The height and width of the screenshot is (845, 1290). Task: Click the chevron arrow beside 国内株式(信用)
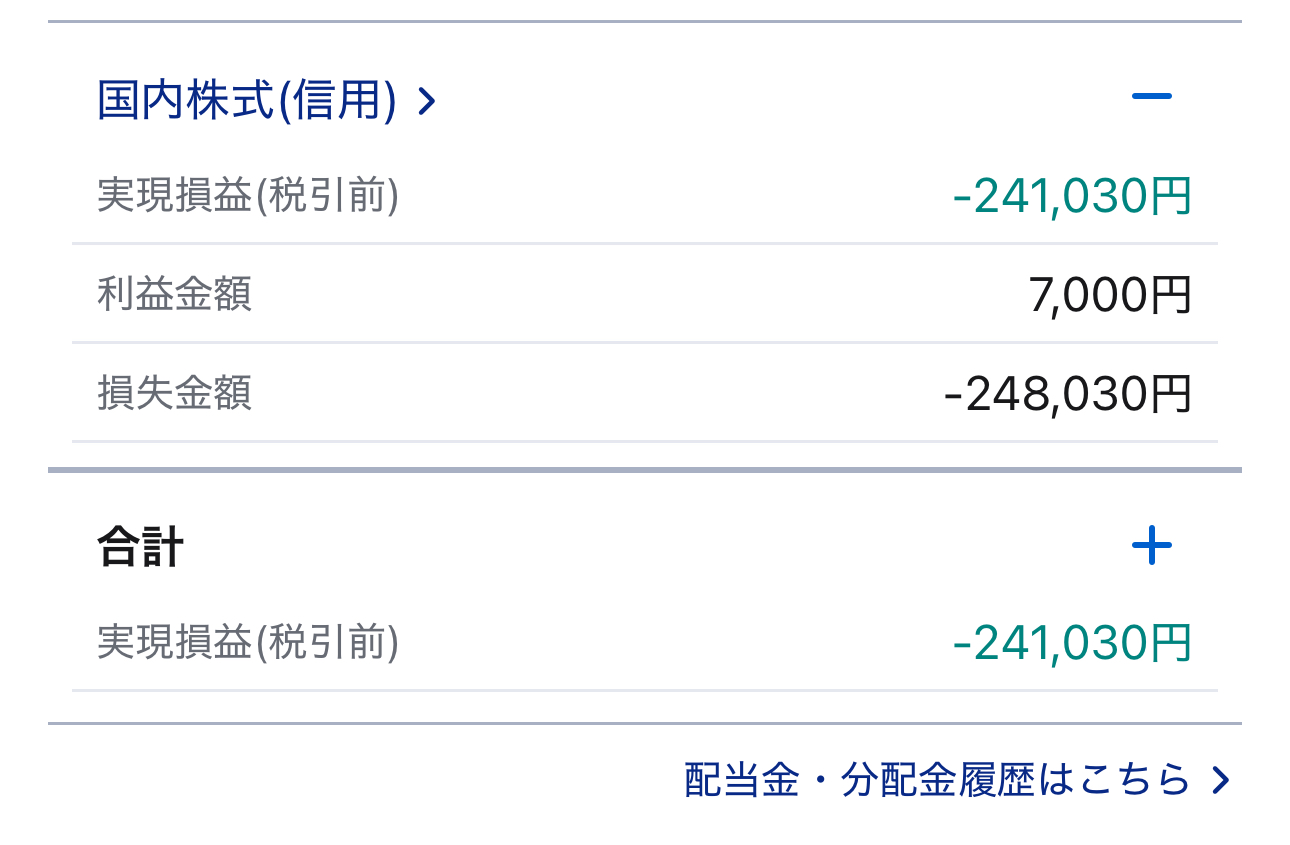tap(427, 101)
